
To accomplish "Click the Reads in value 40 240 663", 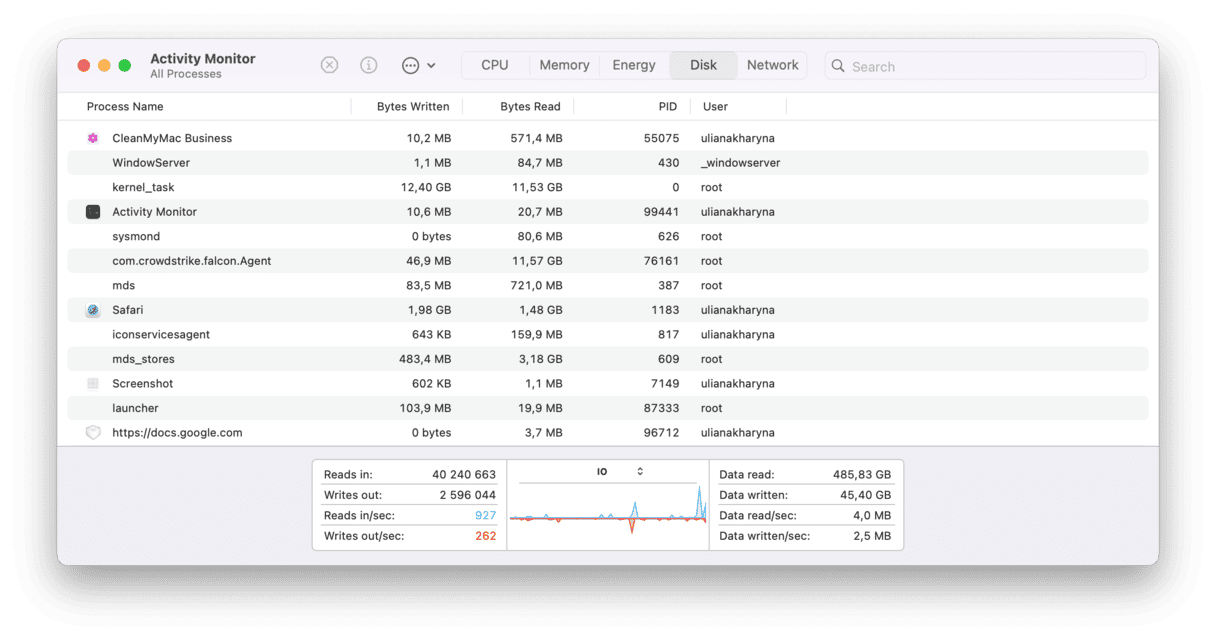I will [464, 475].
